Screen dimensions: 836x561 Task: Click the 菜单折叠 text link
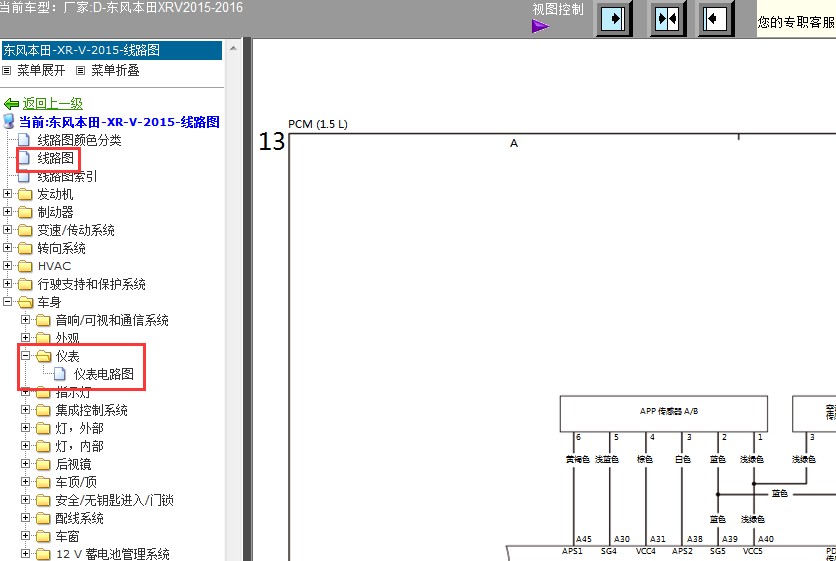point(115,70)
